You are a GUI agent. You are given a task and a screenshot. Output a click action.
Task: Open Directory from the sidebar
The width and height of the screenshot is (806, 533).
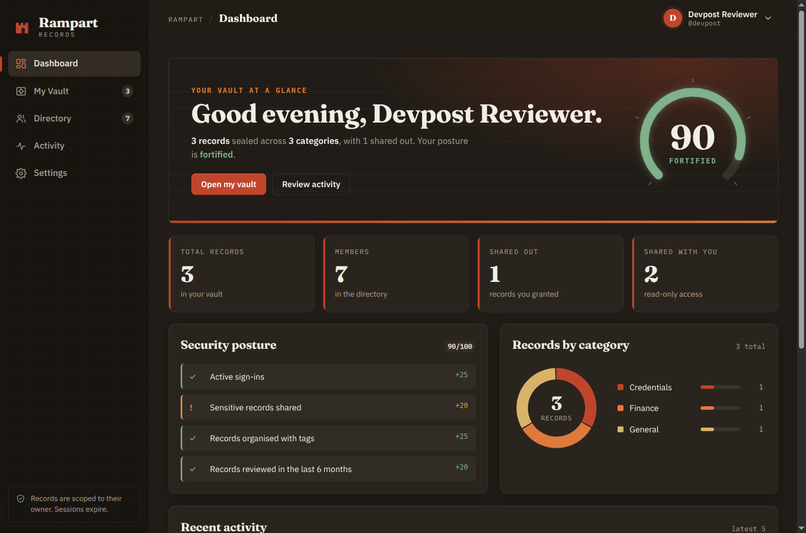[75, 118]
